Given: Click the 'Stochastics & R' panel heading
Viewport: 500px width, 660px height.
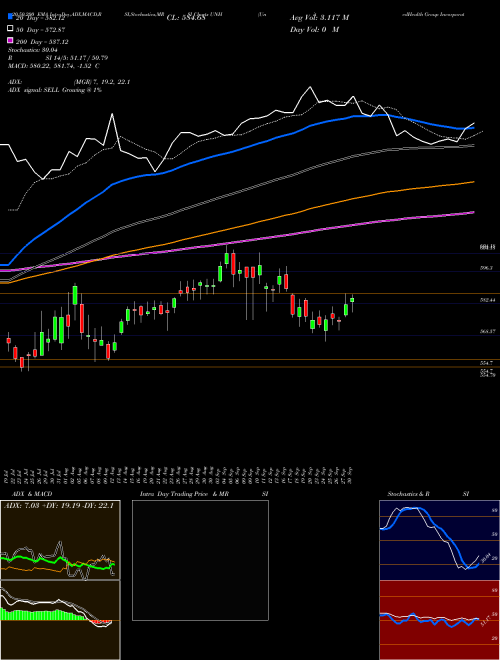Looking at the screenshot, I should point(408,494).
